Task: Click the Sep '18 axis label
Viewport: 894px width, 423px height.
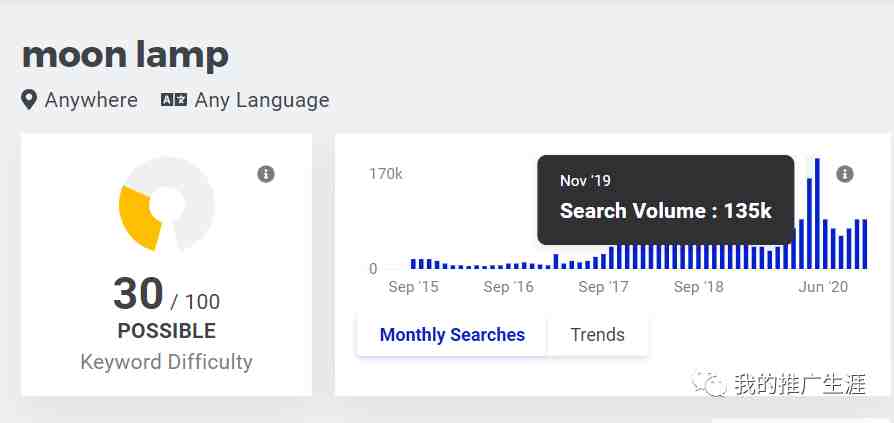Action: click(x=698, y=287)
